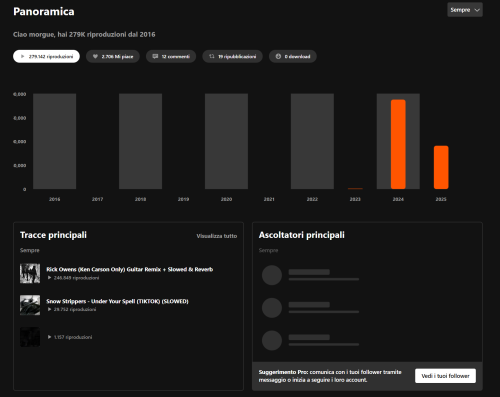Click the Sempre label under Tracce principali

(30, 250)
